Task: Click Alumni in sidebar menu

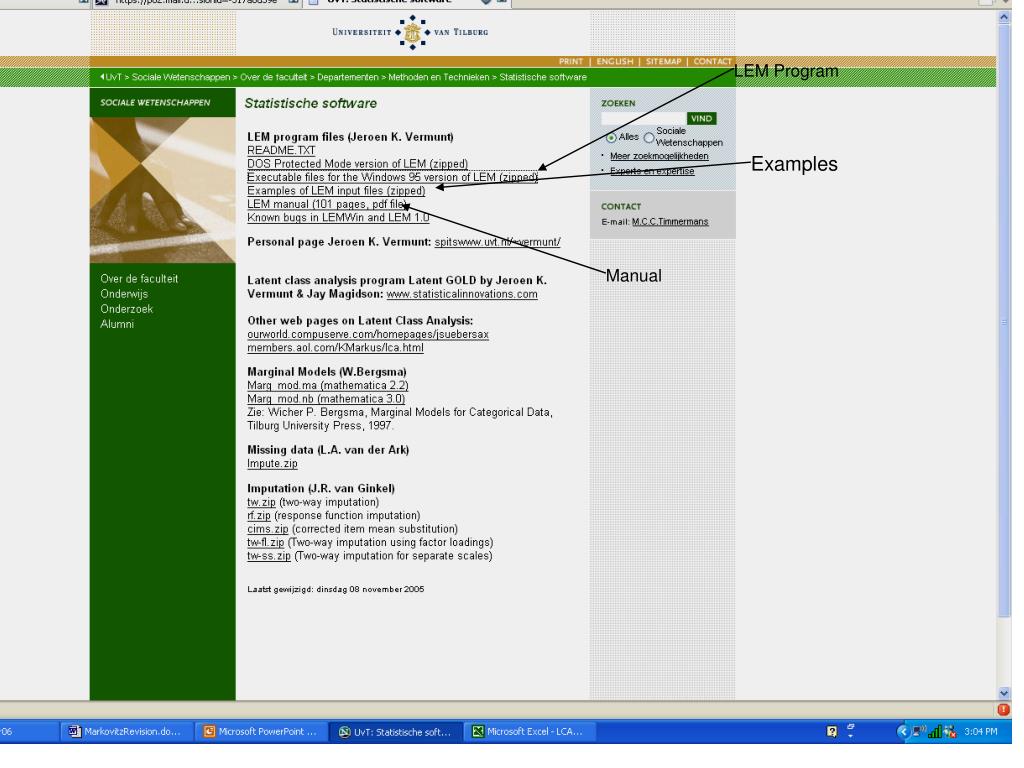Action: [117, 324]
